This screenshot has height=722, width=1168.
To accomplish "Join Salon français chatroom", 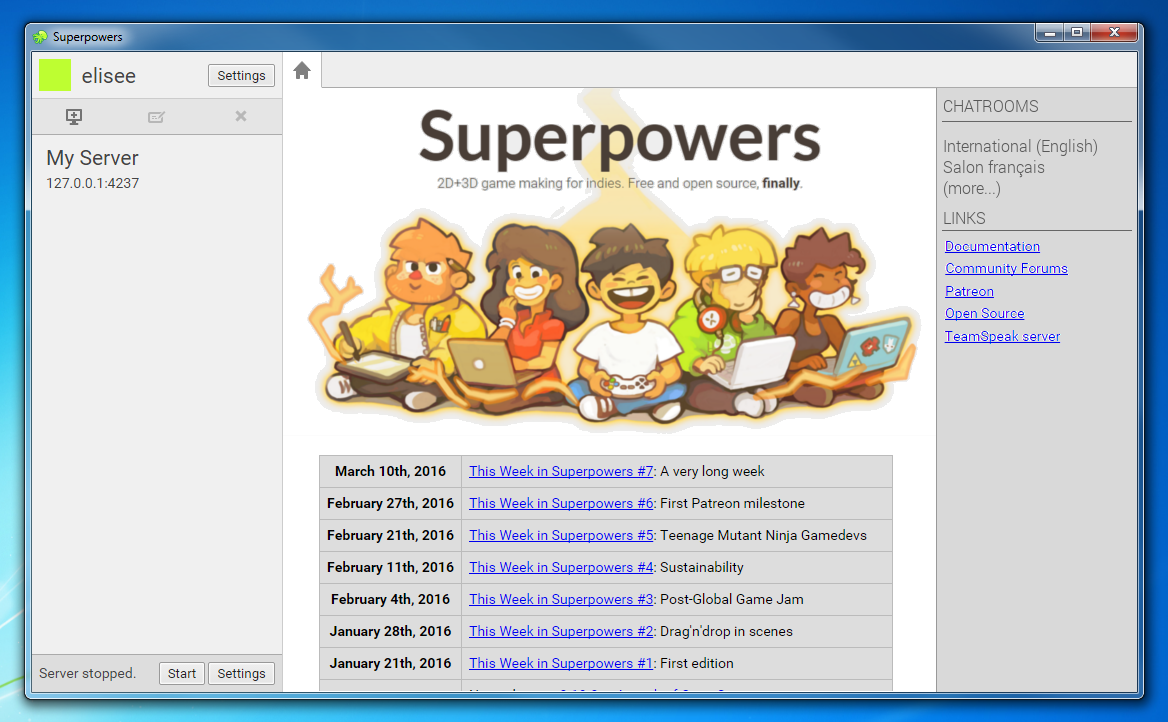I will coord(994,168).
